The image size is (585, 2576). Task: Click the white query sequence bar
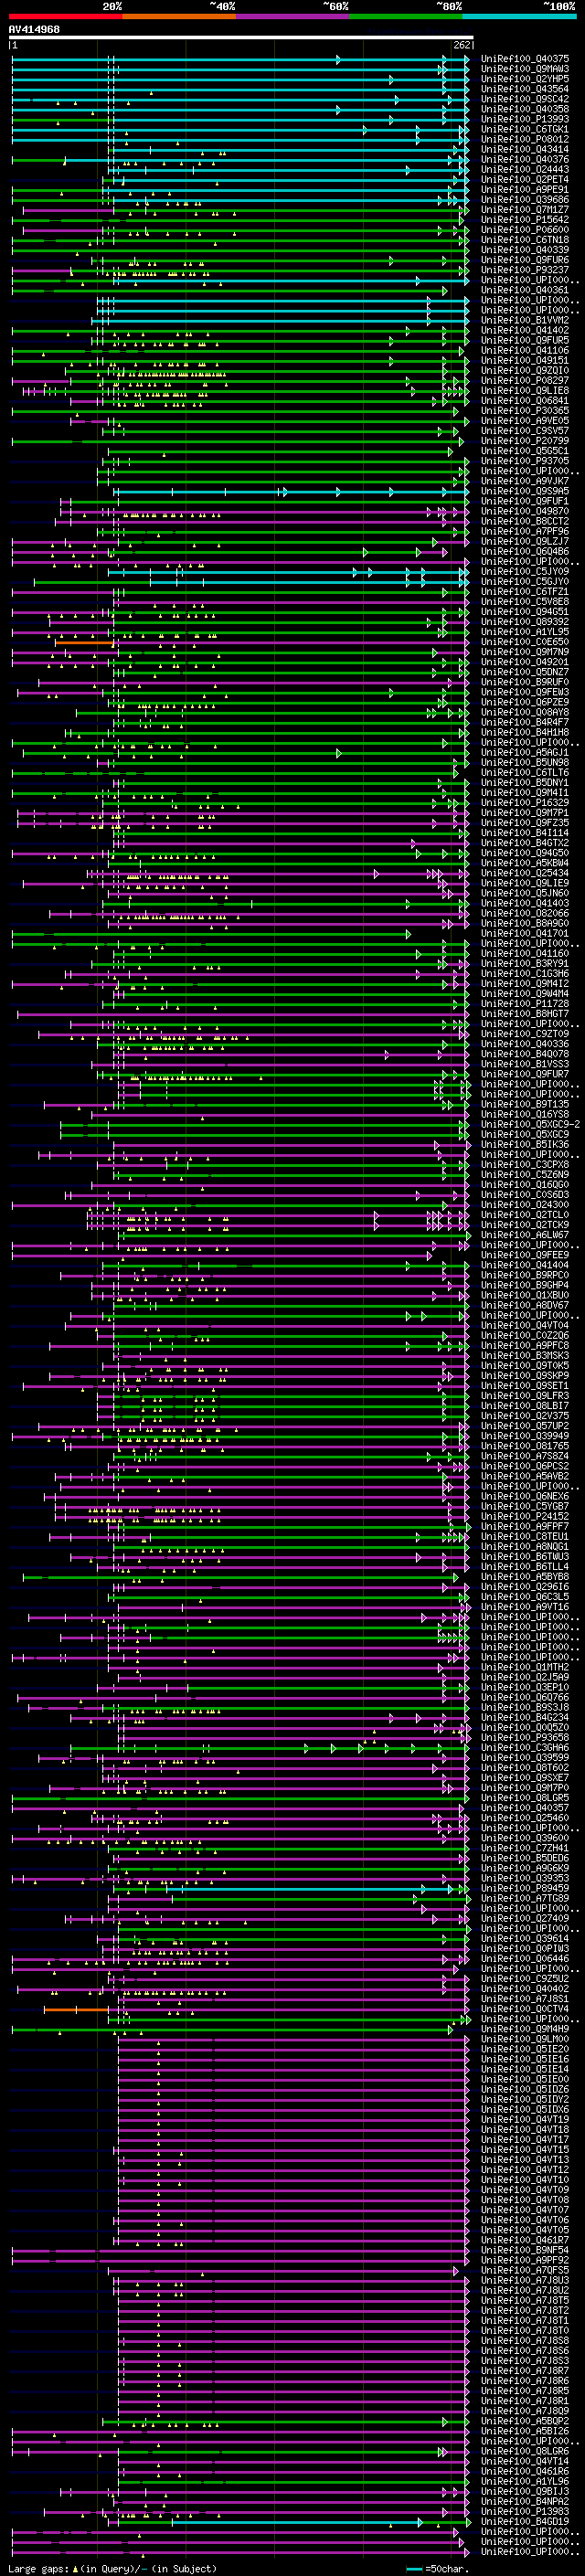pos(241,38)
